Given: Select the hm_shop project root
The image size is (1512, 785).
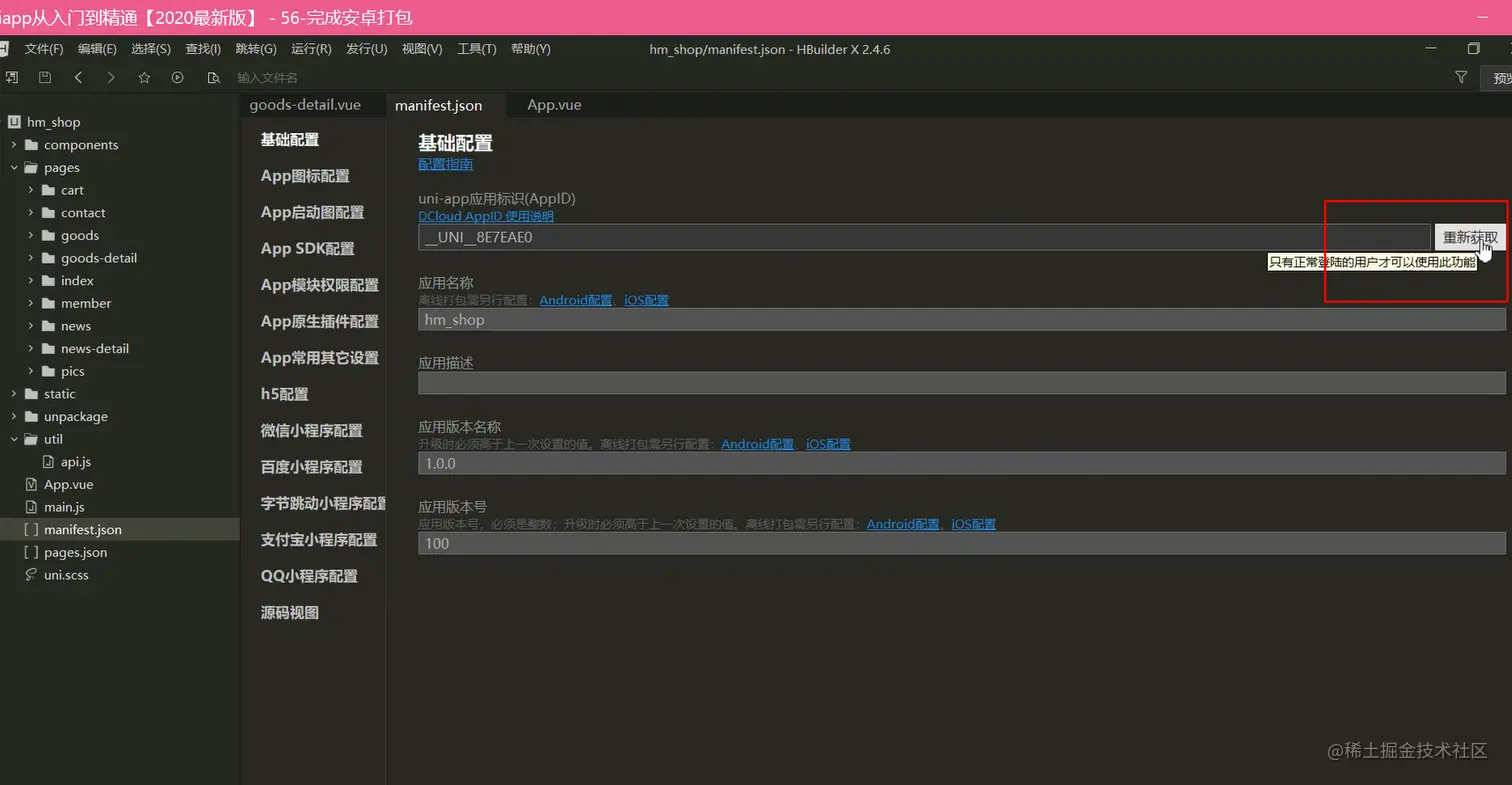Looking at the screenshot, I should click(53, 122).
